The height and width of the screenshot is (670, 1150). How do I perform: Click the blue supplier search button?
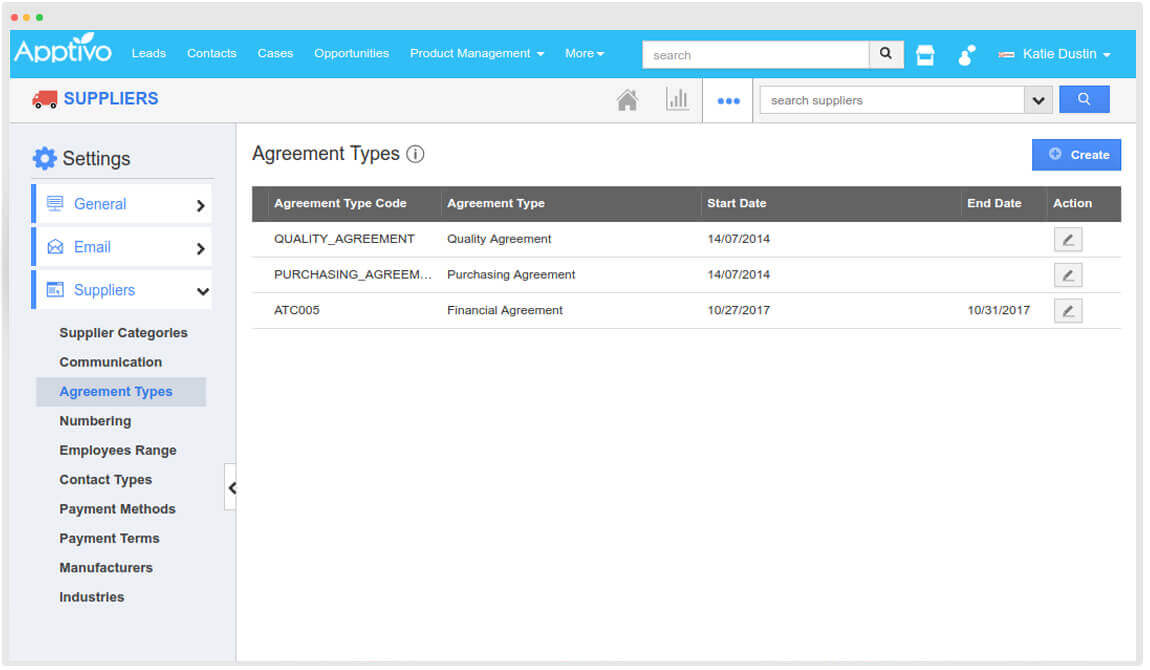pyautogui.click(x=1084, y=99)
